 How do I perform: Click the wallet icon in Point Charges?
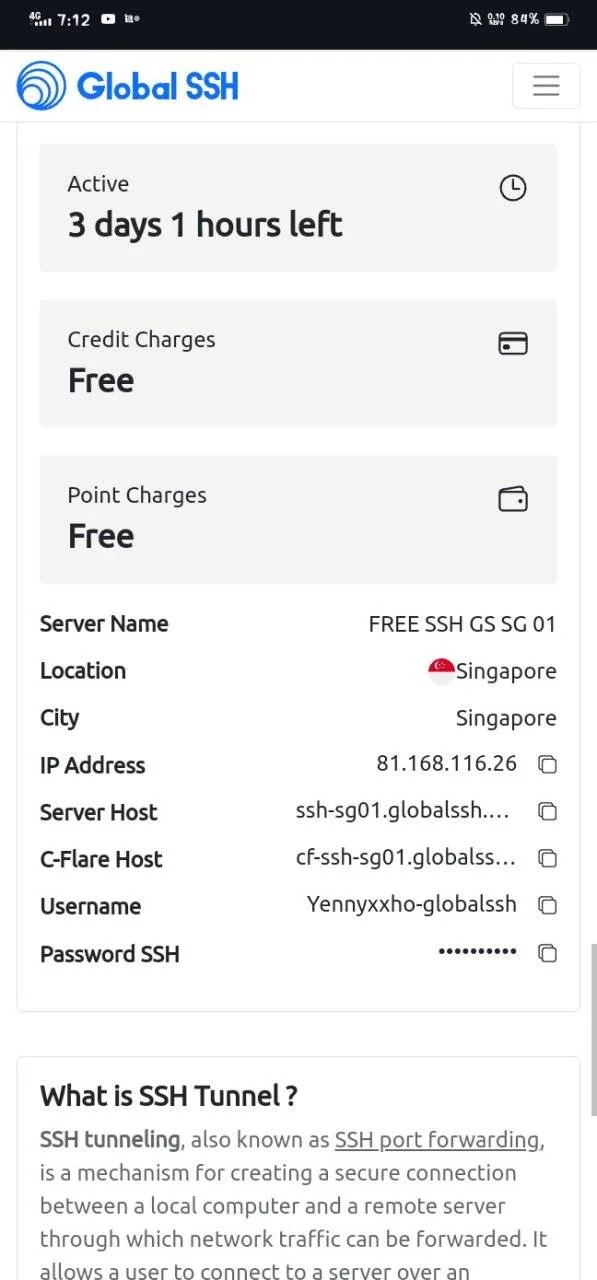(x=513, y=499)
